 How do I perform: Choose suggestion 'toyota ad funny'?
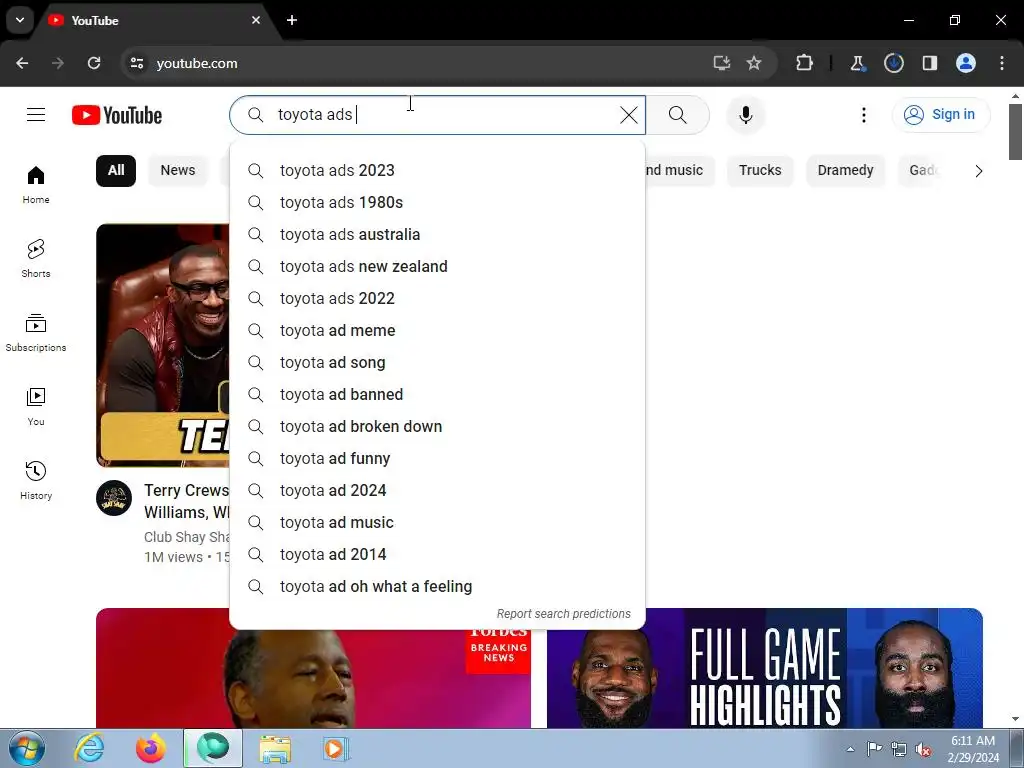(438, 458)
